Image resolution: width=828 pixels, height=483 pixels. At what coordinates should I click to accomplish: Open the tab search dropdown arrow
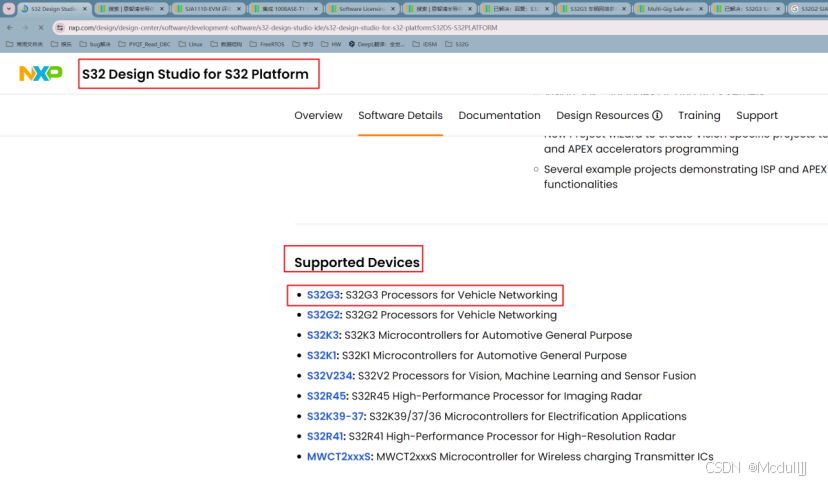click(9, 8)
